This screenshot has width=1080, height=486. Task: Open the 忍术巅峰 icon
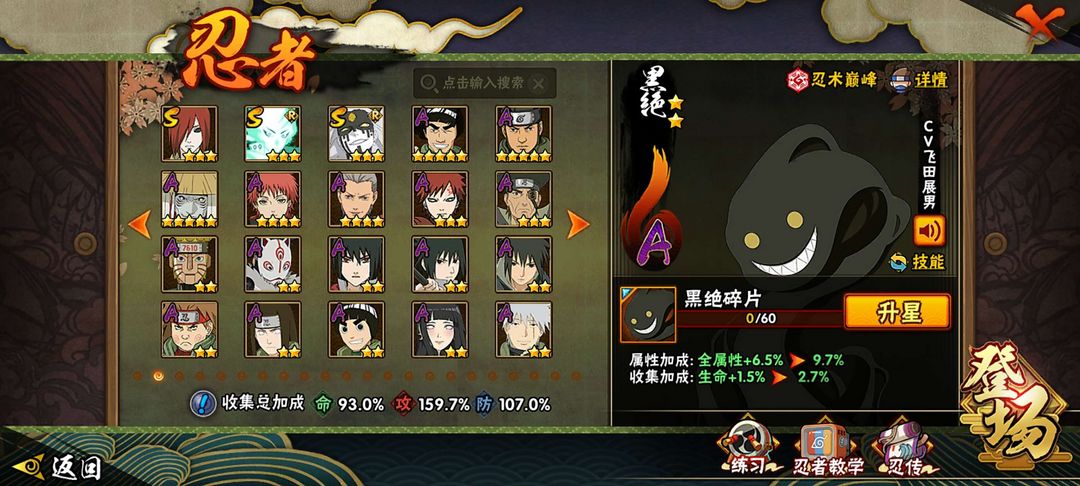[832, 80]
